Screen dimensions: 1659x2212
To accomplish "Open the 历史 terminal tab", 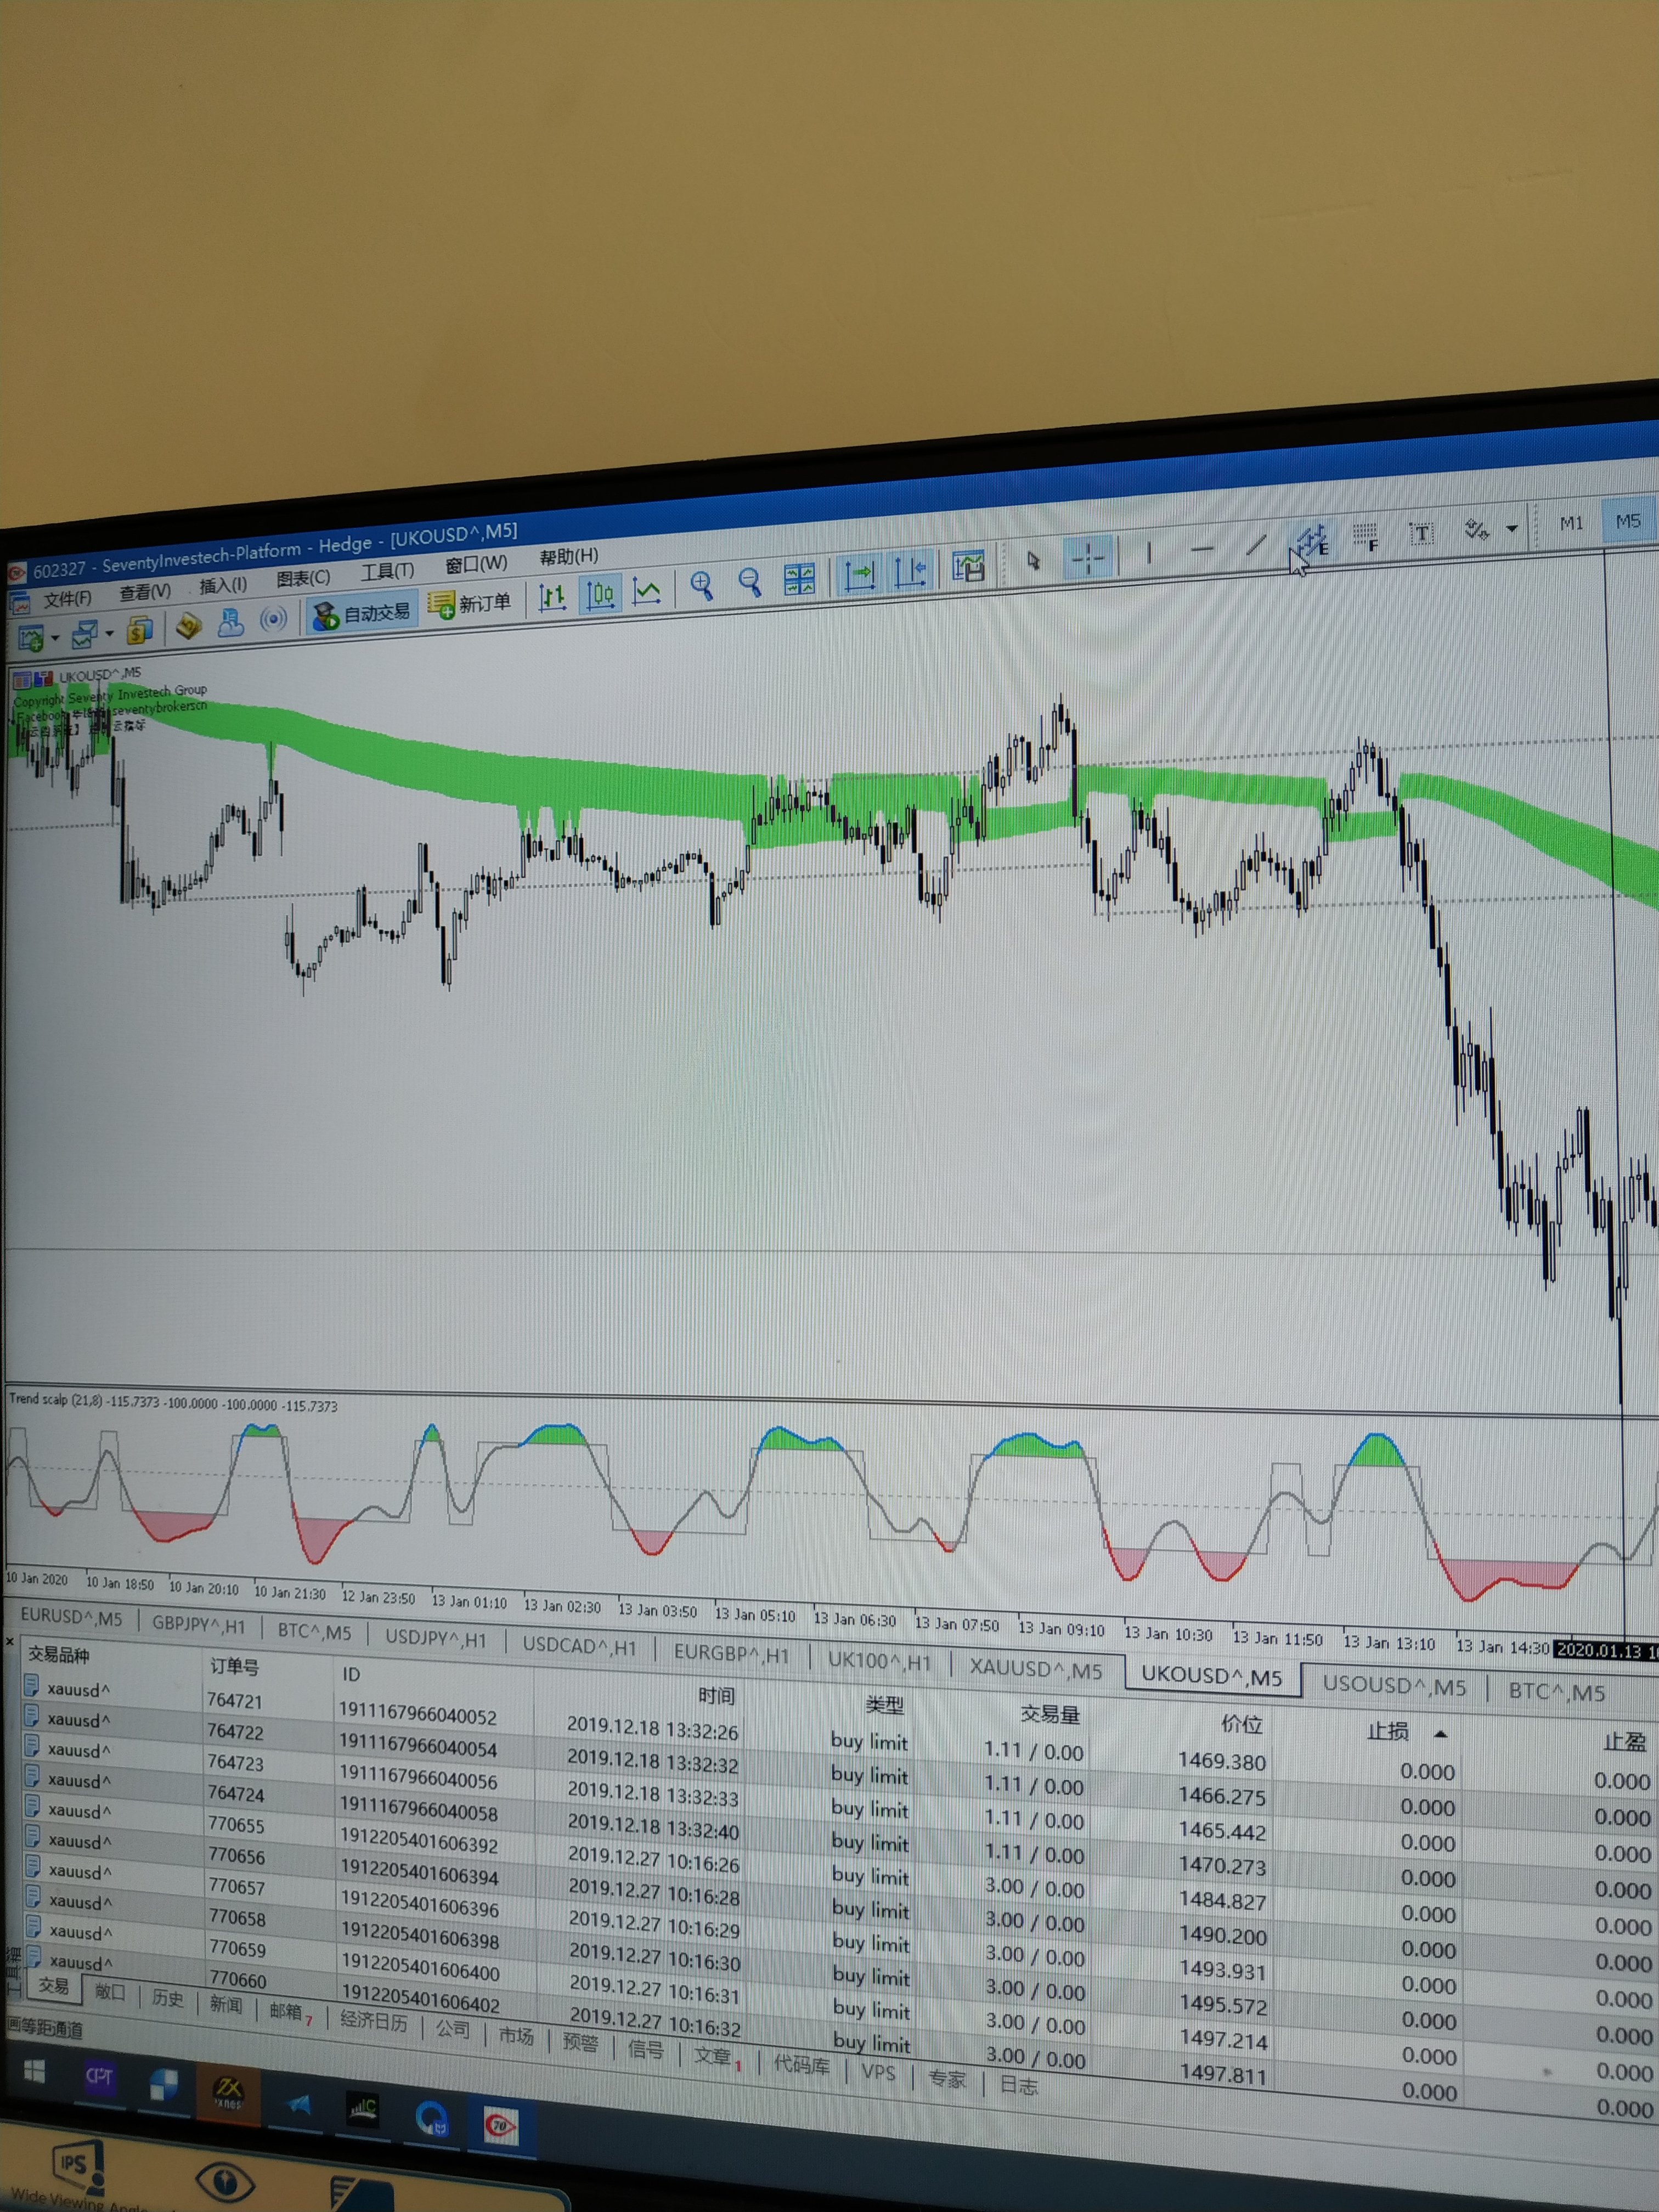I will [167, 1998].
